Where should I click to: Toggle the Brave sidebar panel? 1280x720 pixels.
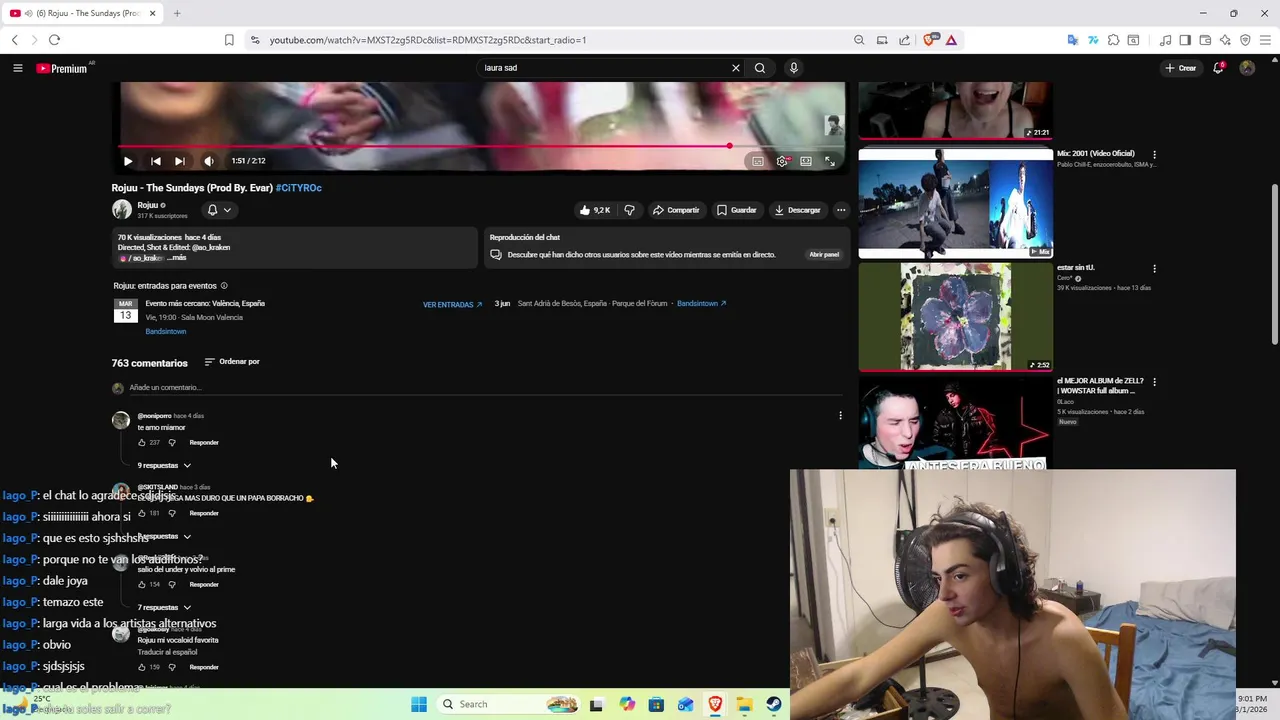pos(1185,40)
